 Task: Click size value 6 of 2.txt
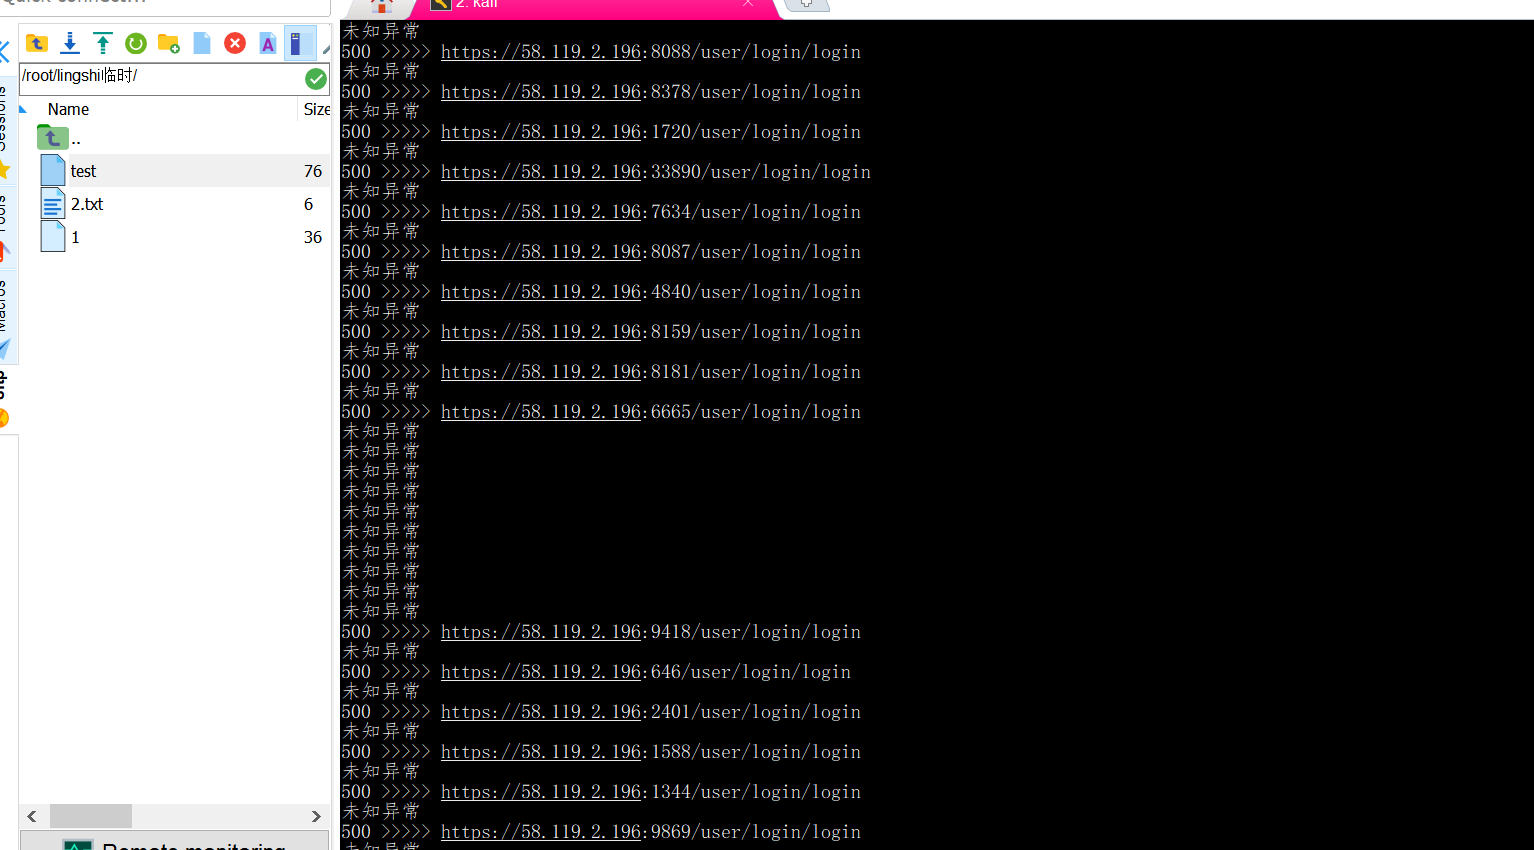[x=308, y=204]
